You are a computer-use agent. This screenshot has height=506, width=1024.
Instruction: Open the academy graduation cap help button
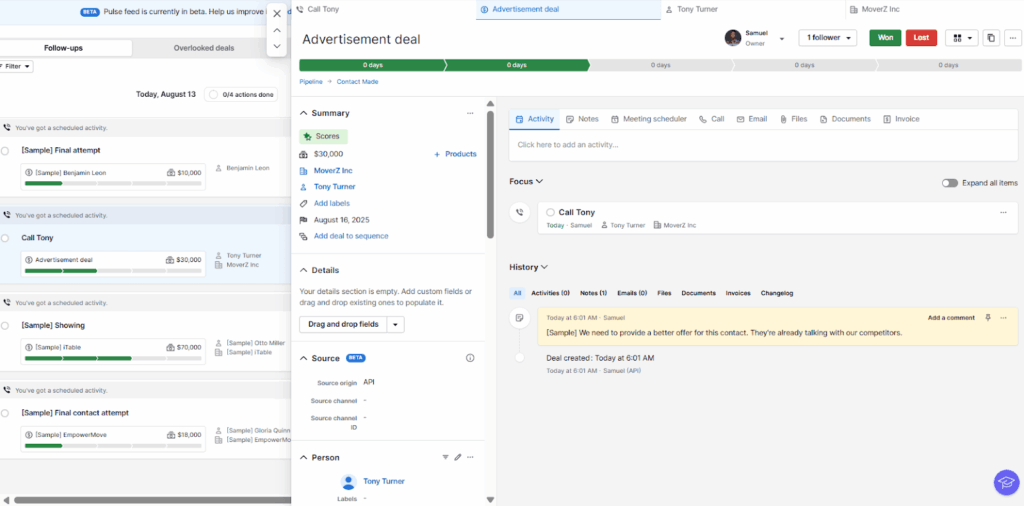tap(1005, 482)
